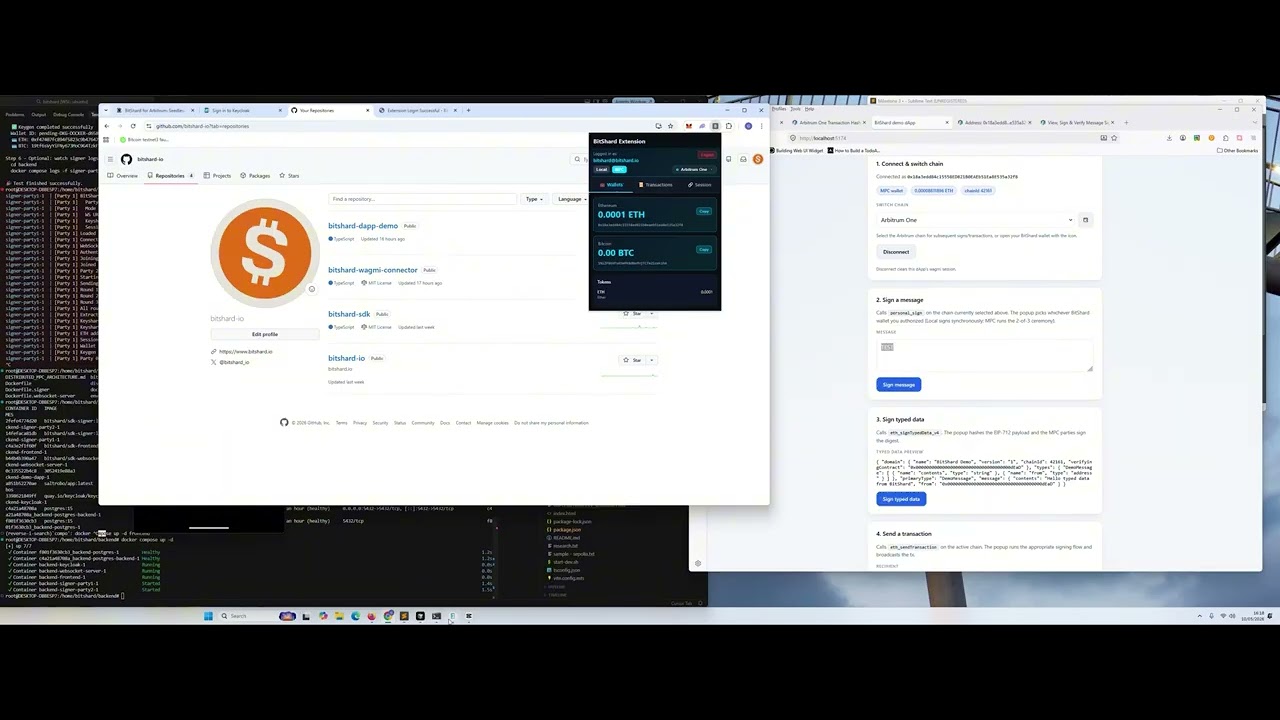Switch to the Overview tab on GitHub
1280x720 pixels.
tap(122, 176)
